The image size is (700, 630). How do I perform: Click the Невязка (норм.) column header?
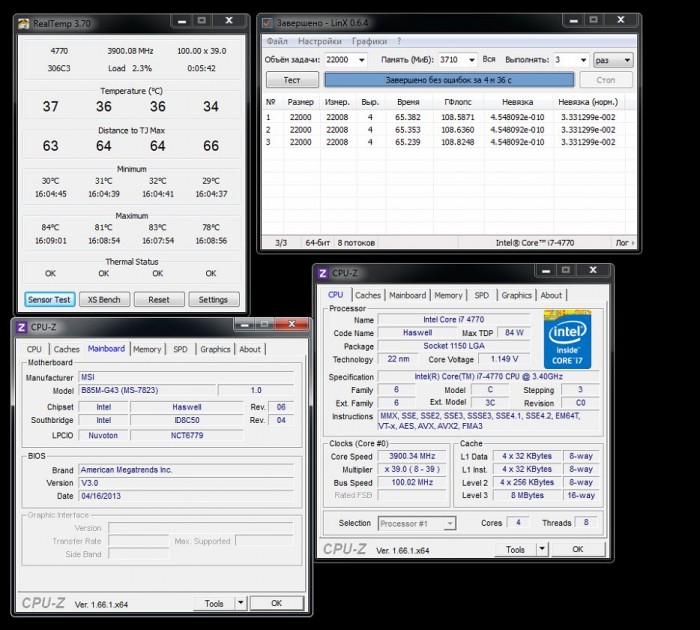pyautogui.click(x=588, y=102)
